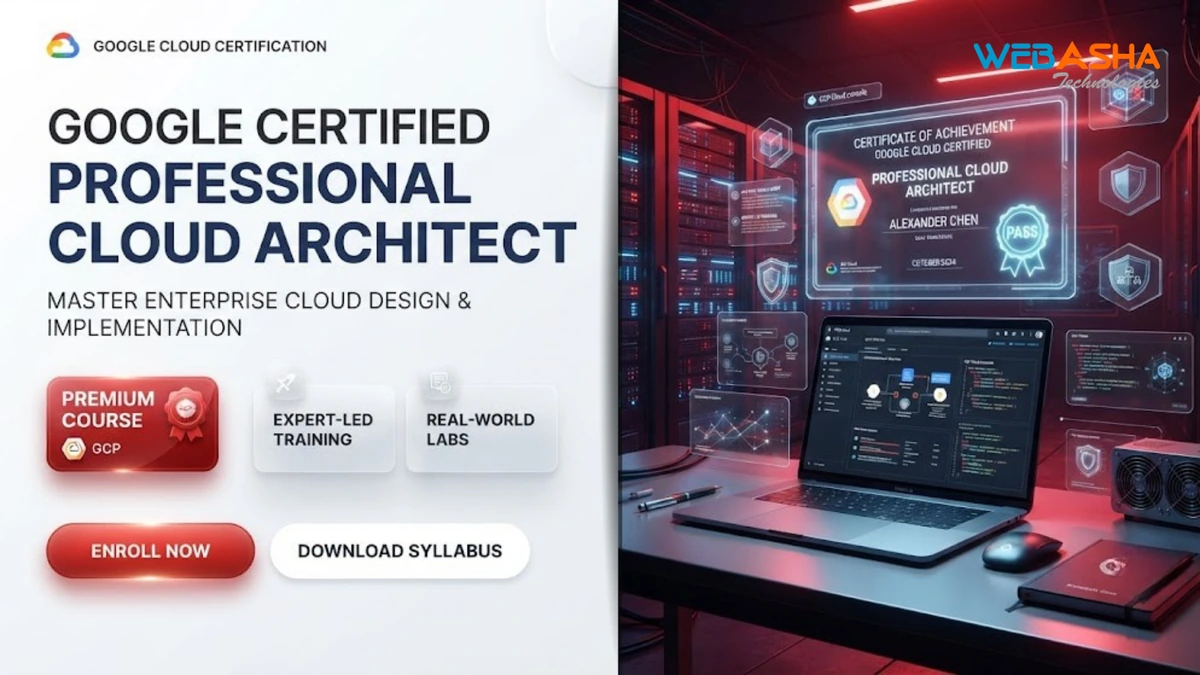Click the ALEXANDER CHEN name on certificate

point(935,222)
